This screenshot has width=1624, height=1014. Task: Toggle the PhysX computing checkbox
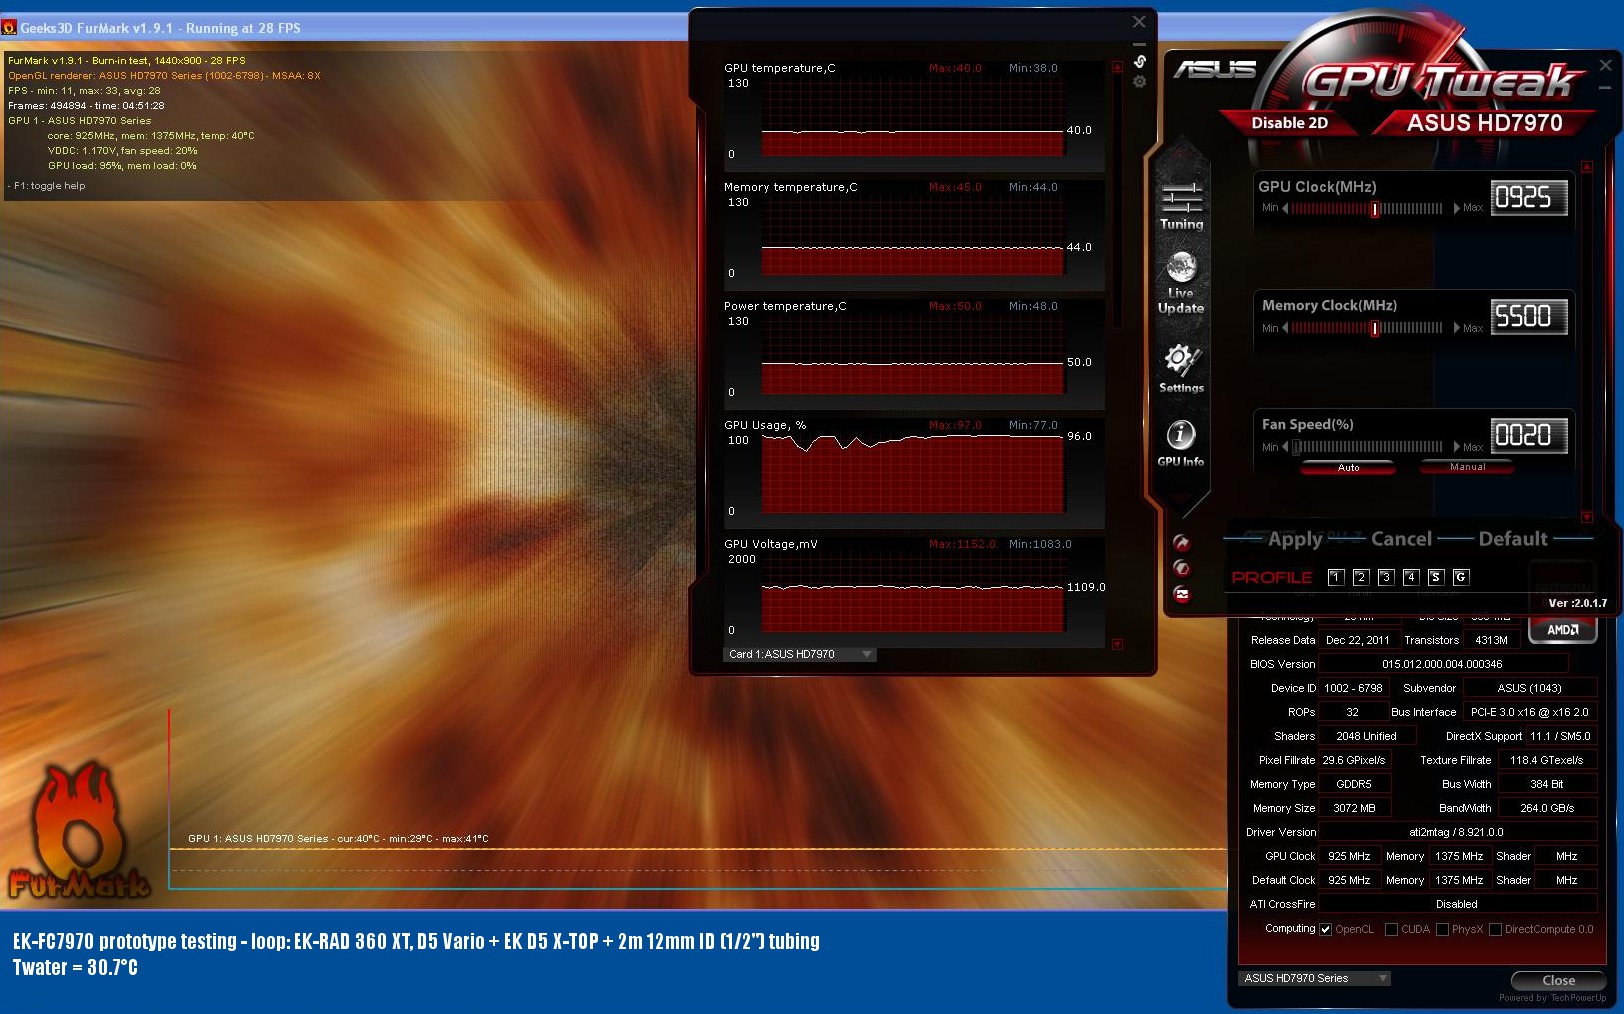coord(1442,929)
